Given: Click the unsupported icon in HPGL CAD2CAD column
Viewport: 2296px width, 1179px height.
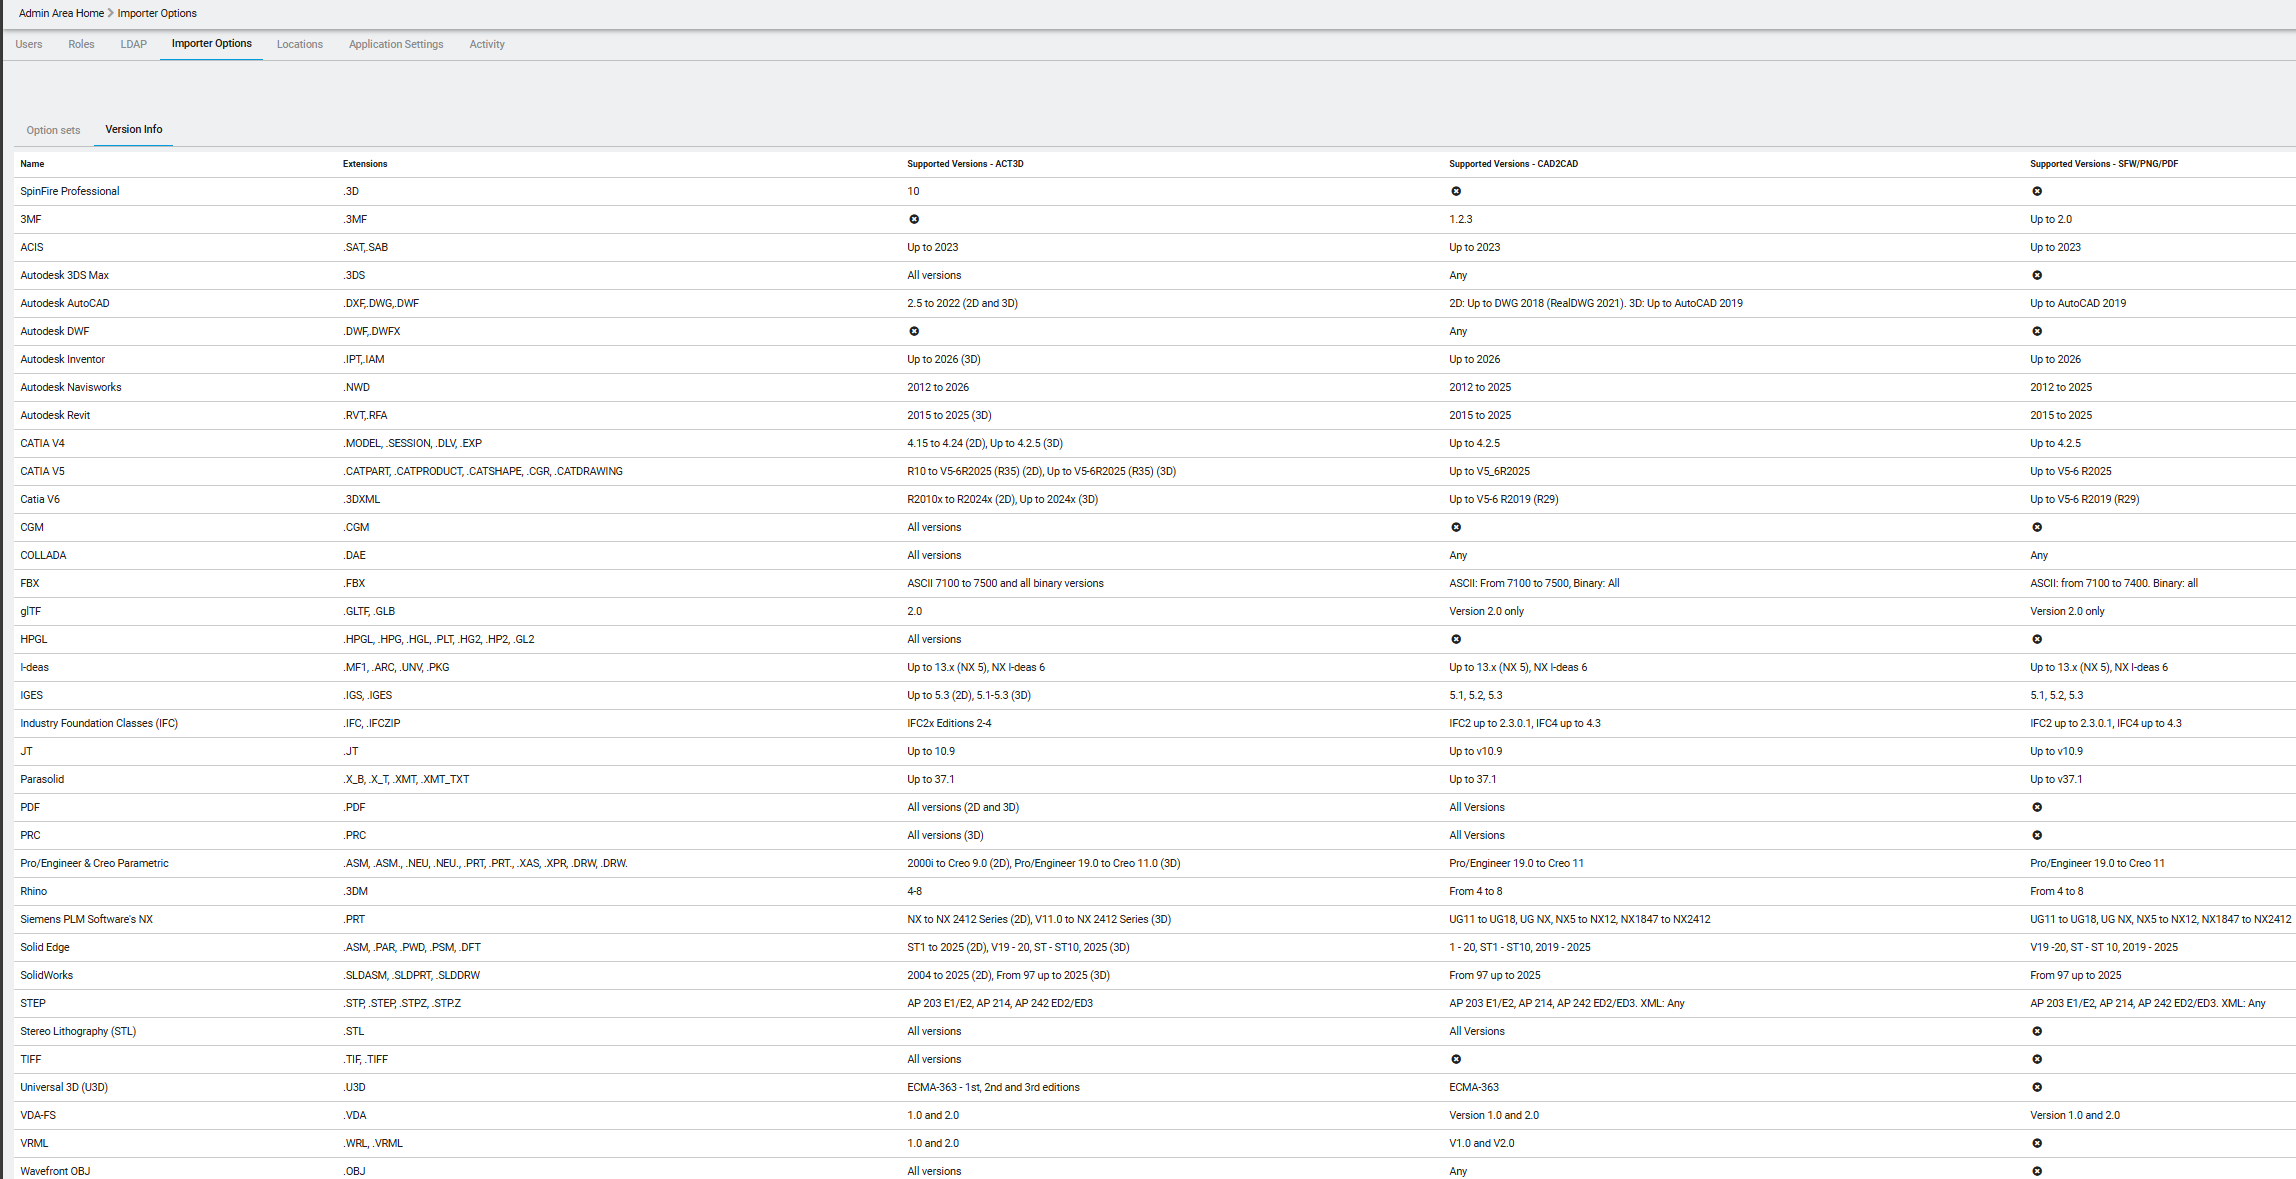Looking at the screenshot, I should point(1456,639).
